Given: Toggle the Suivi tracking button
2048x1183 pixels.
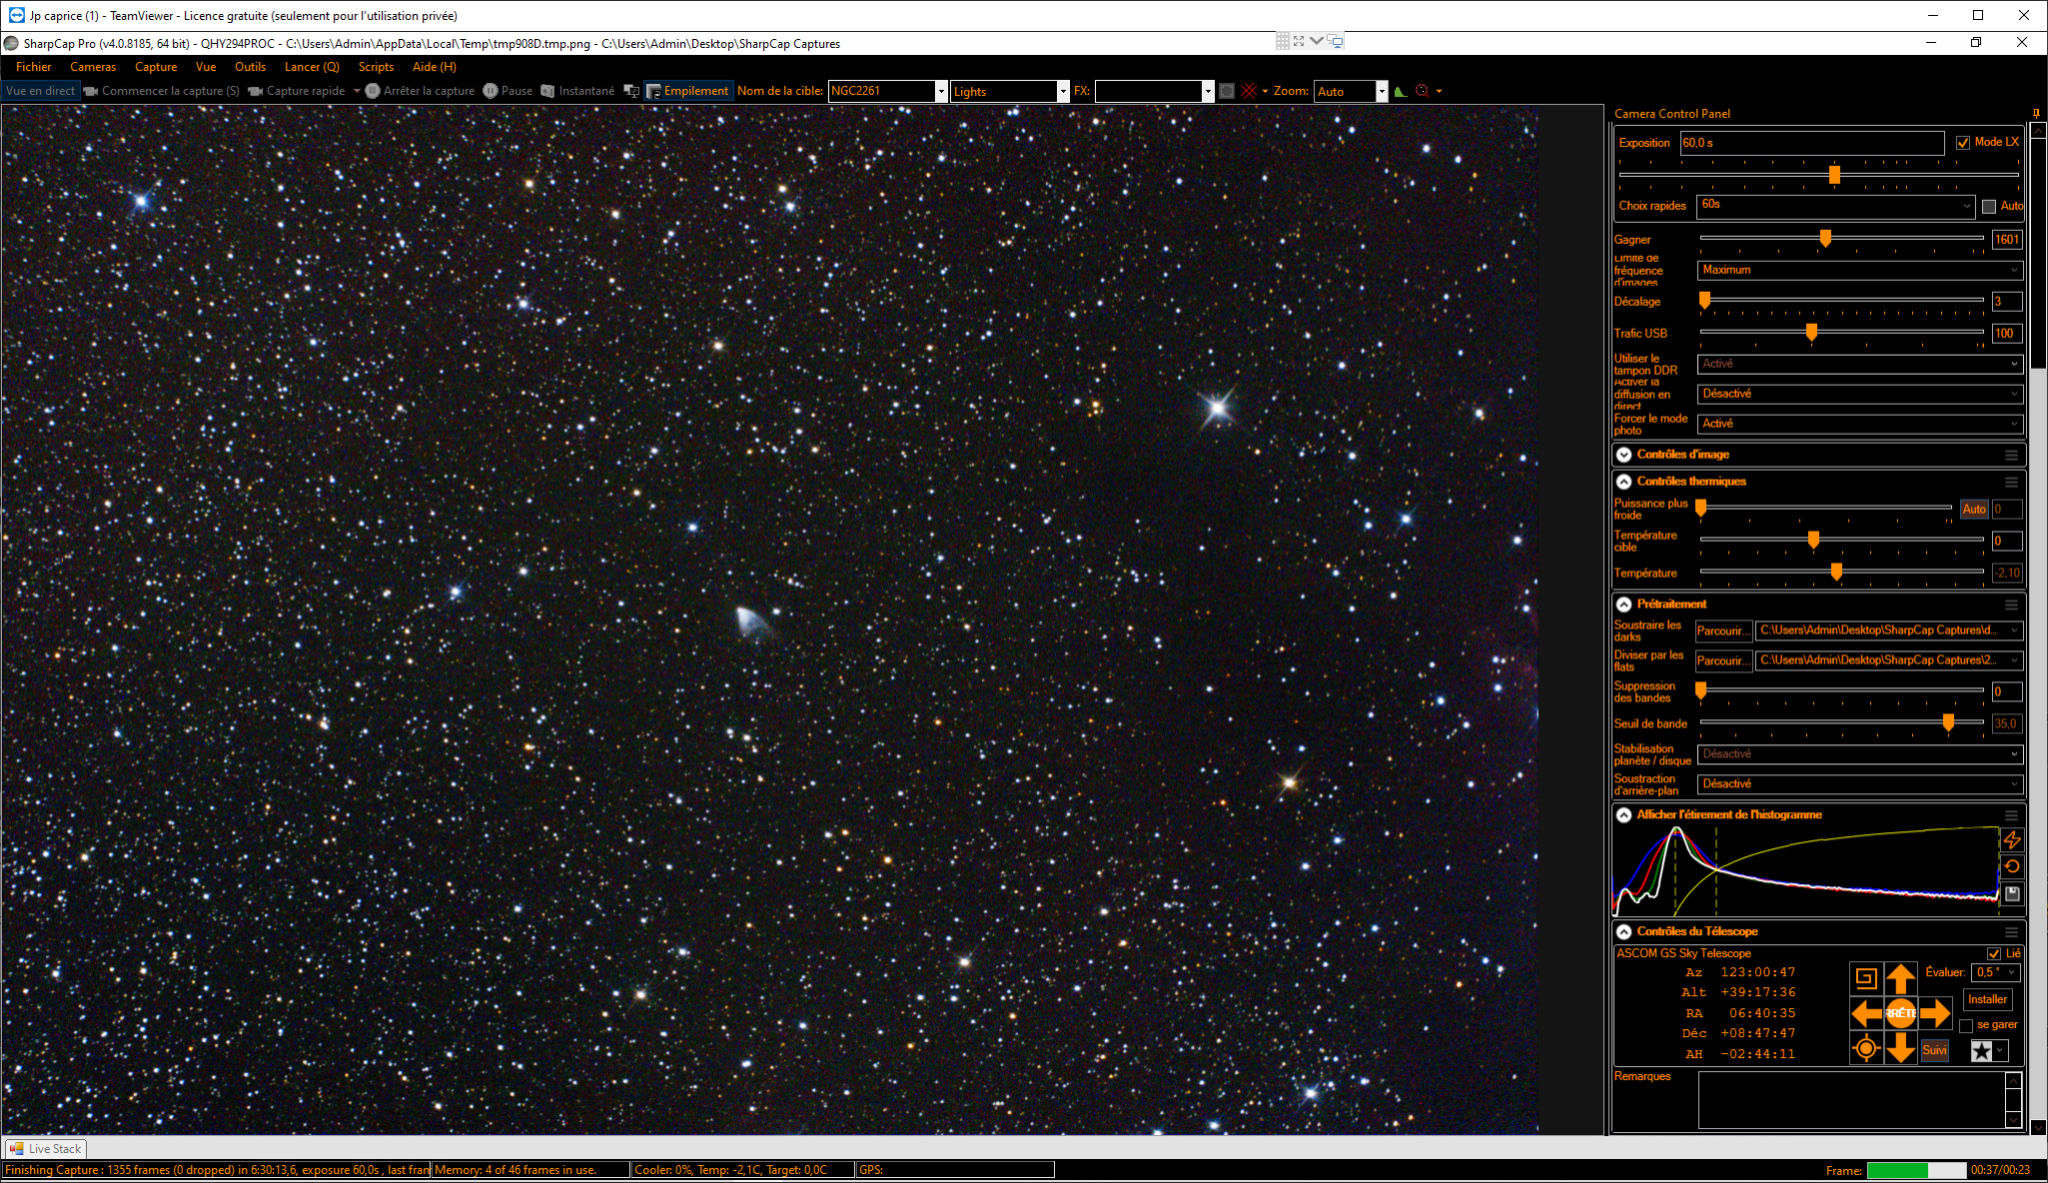Looking at the screenshot, I should coord(1935,1050).
